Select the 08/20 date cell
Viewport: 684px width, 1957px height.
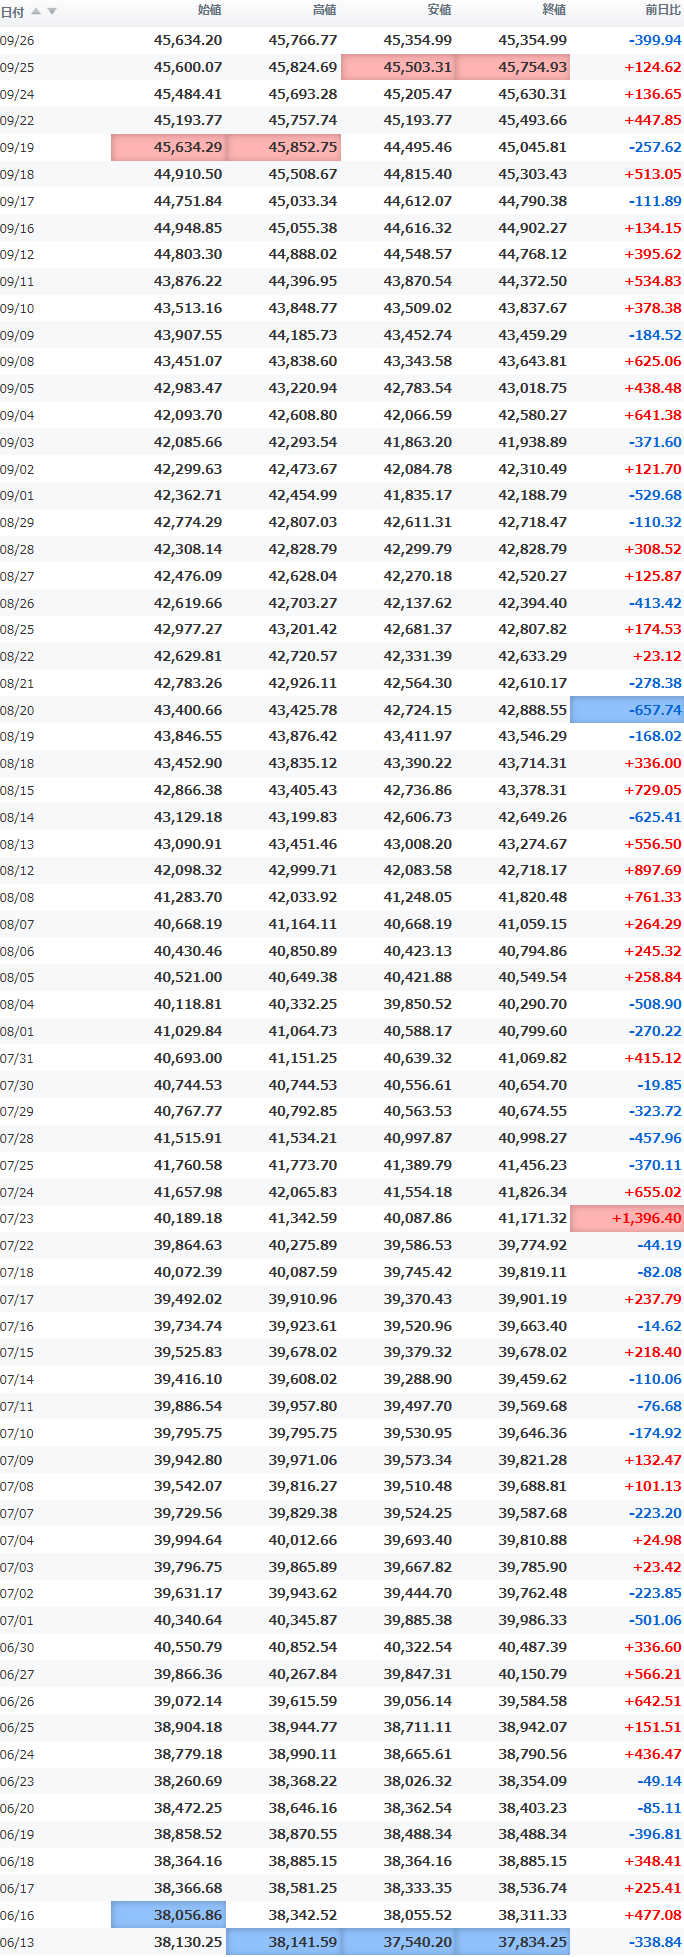(17, 710)
